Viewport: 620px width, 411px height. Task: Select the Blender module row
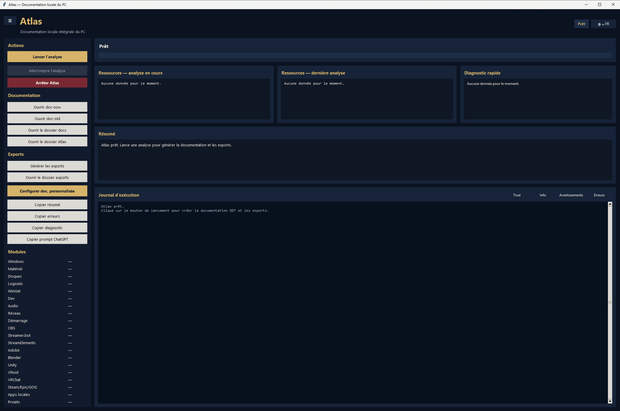pos(40,358)
